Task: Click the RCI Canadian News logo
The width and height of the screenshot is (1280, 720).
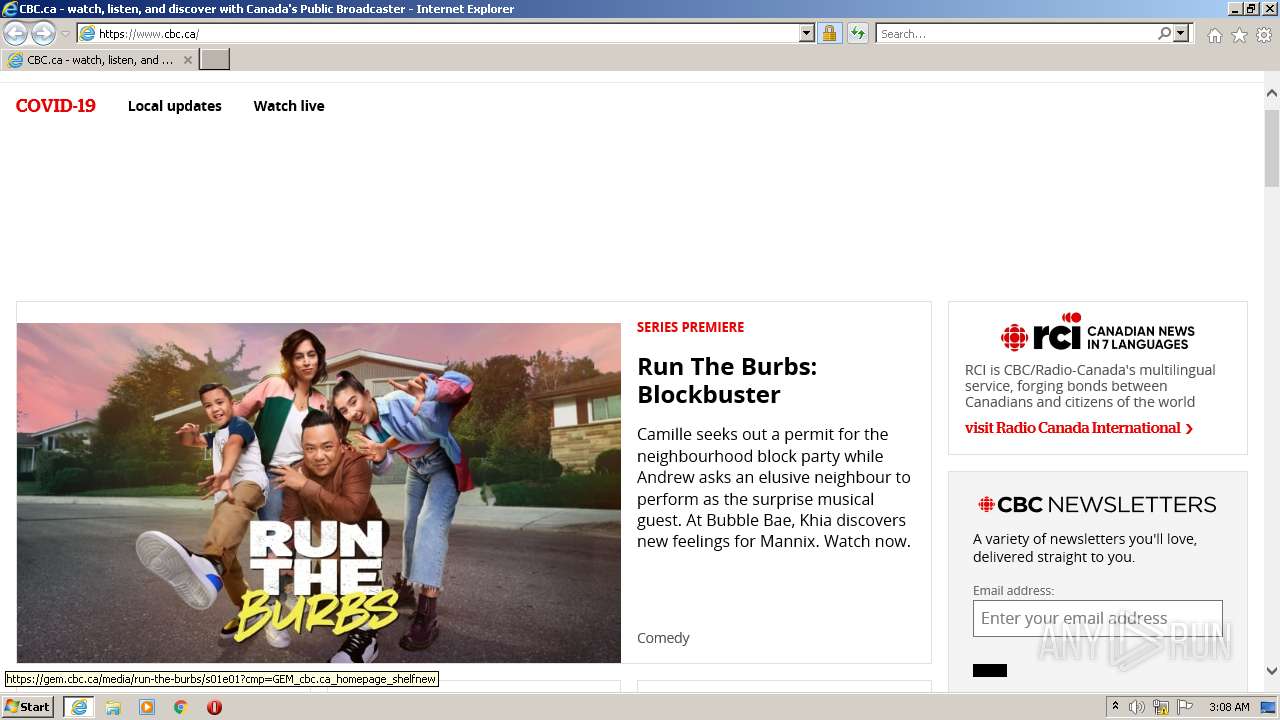Action: point(1098,333)
